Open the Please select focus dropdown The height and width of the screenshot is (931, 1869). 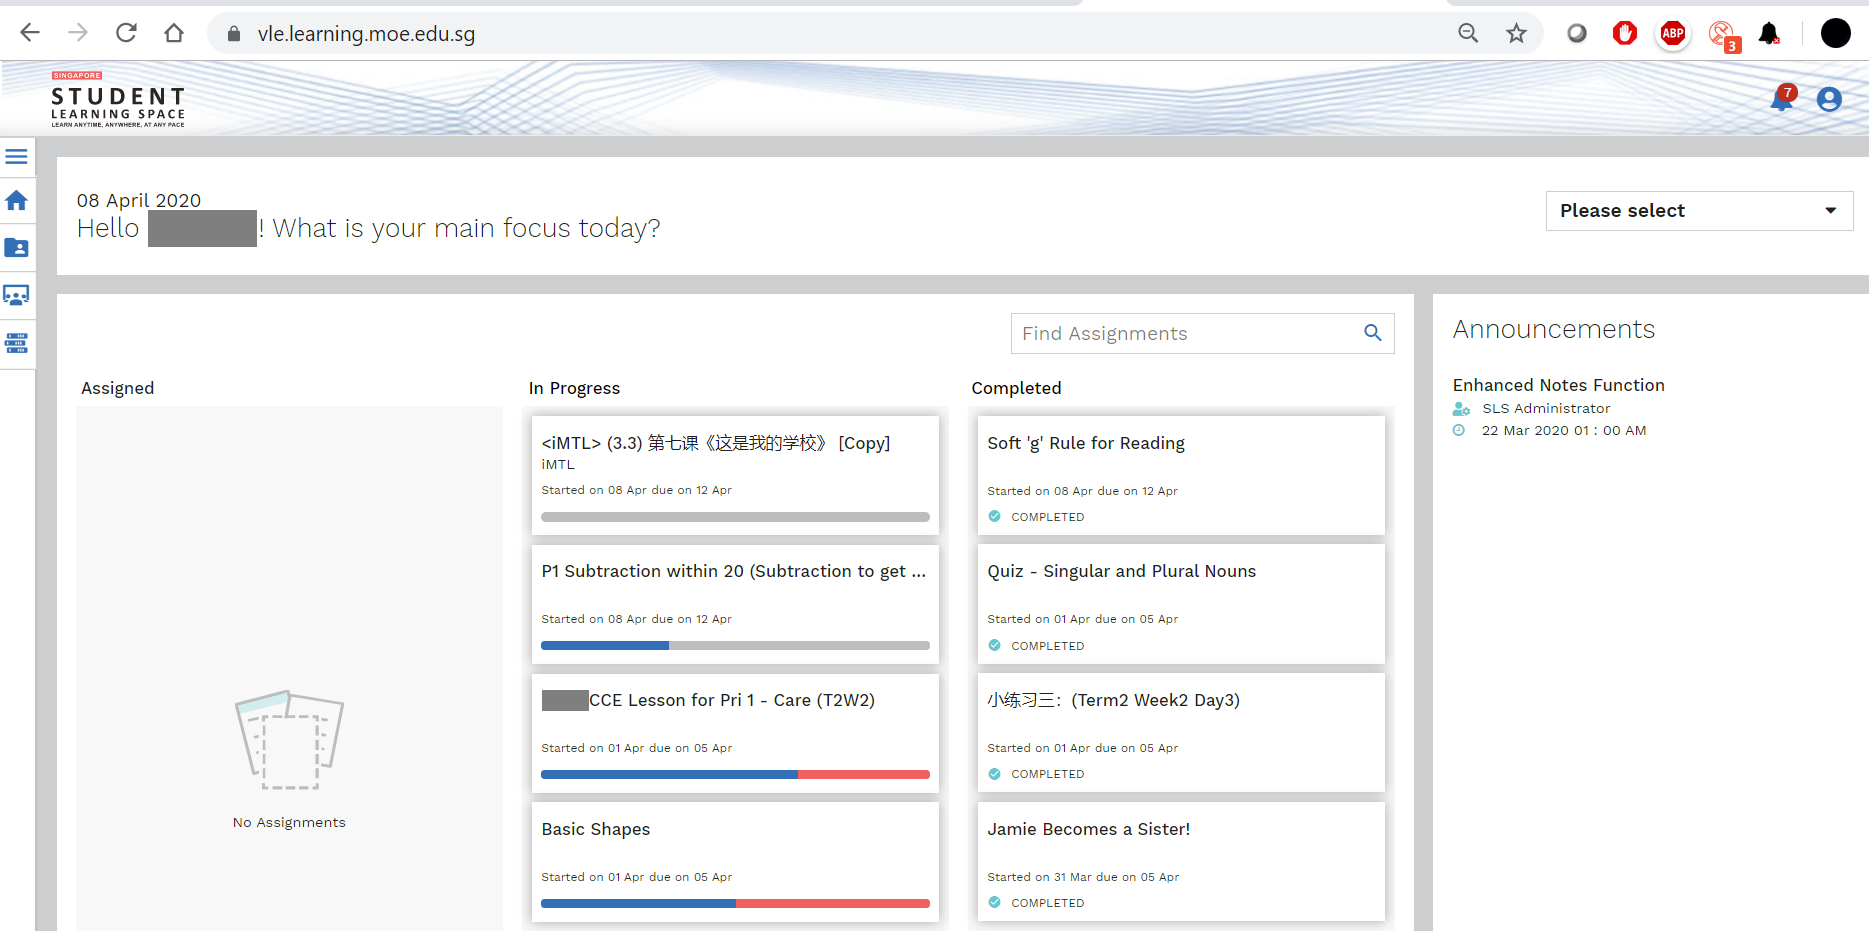coord(1699,211)
